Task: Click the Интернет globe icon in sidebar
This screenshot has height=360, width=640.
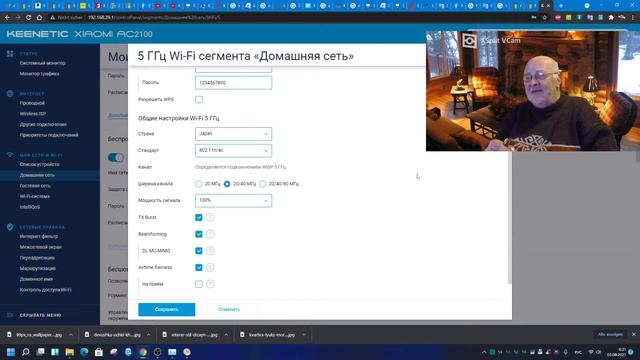Action: click(x=10, y=93)
